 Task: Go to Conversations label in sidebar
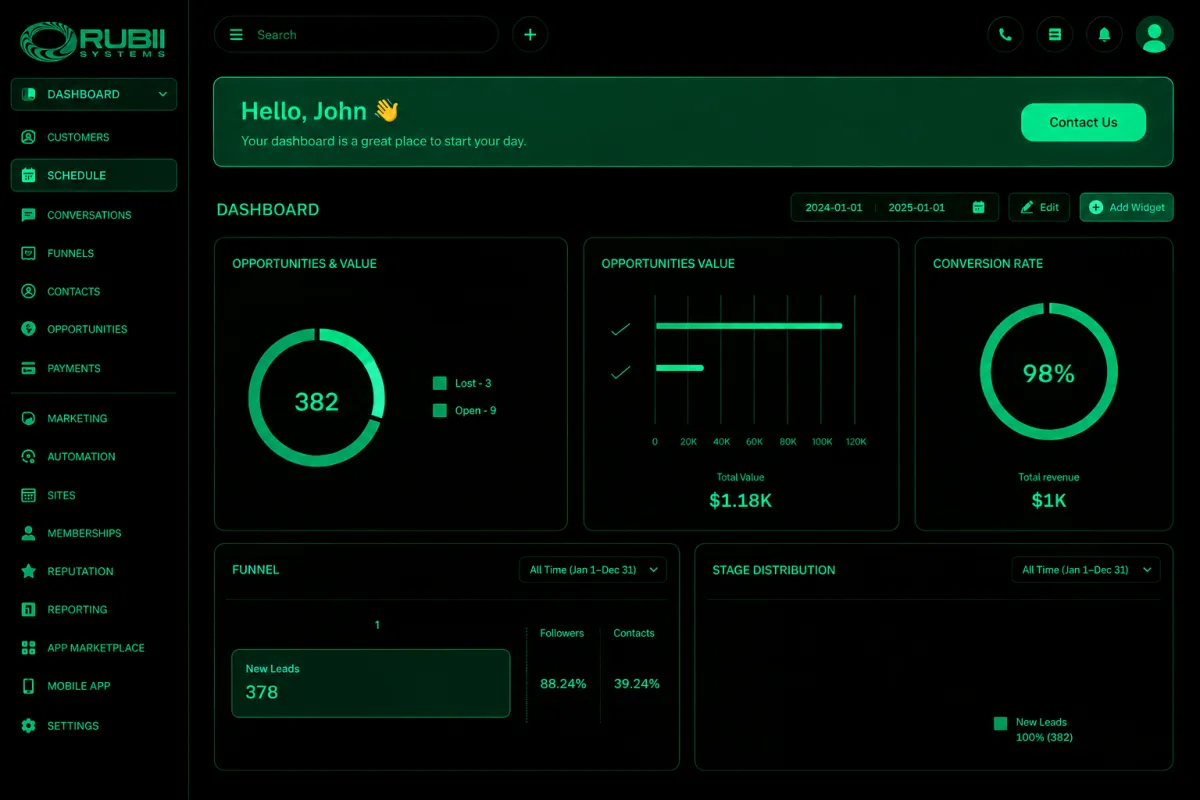tap(89, 215)
